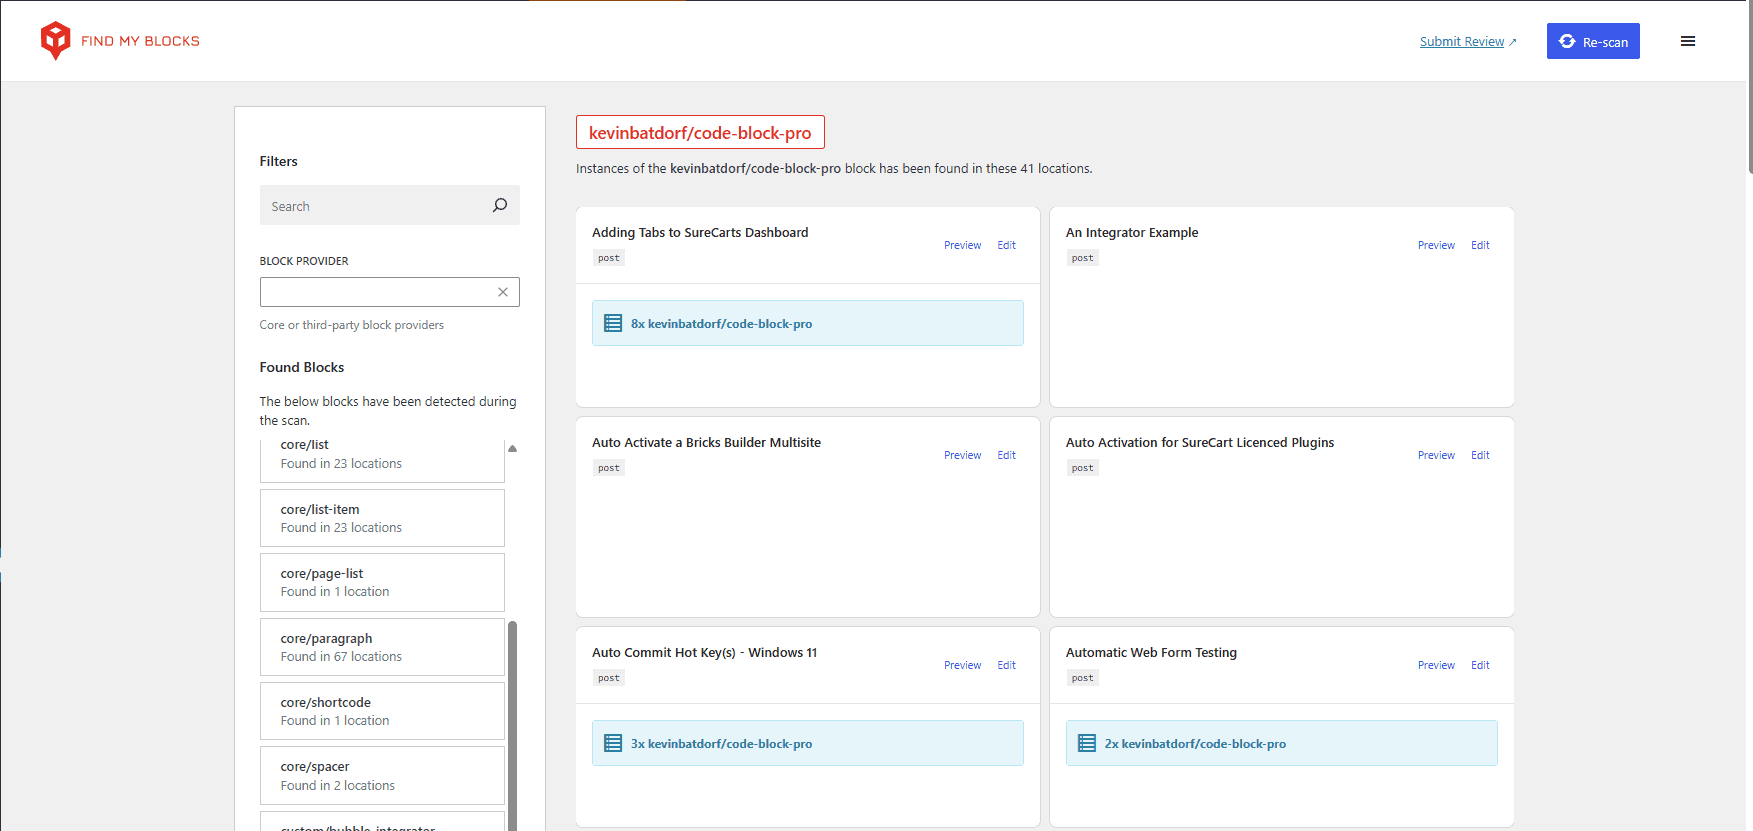Click the search magnifier icon in Filters
The height and width of the screenshot is (831, 1753).
click(500, 205)
